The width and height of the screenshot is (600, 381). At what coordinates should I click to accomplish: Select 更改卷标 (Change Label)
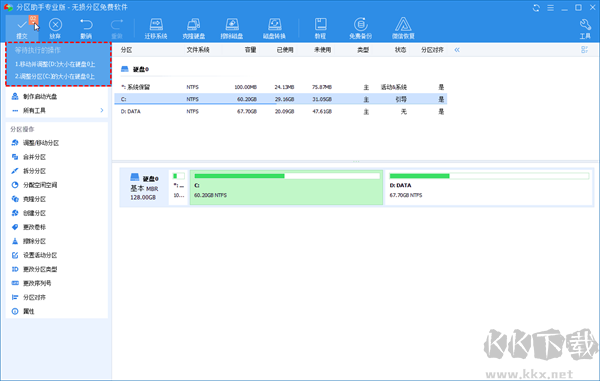pos(34,227)
